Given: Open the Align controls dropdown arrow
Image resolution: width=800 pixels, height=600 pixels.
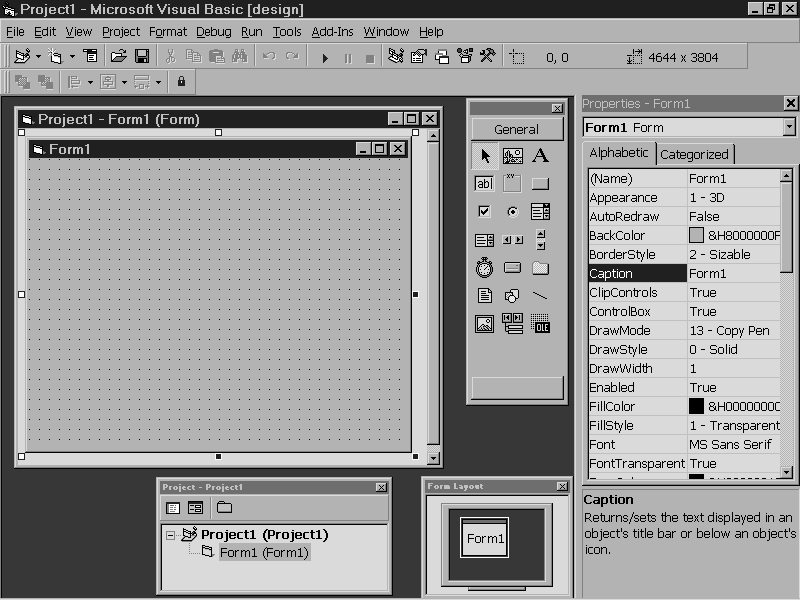Looking at the screenshot, I should 90,82.
